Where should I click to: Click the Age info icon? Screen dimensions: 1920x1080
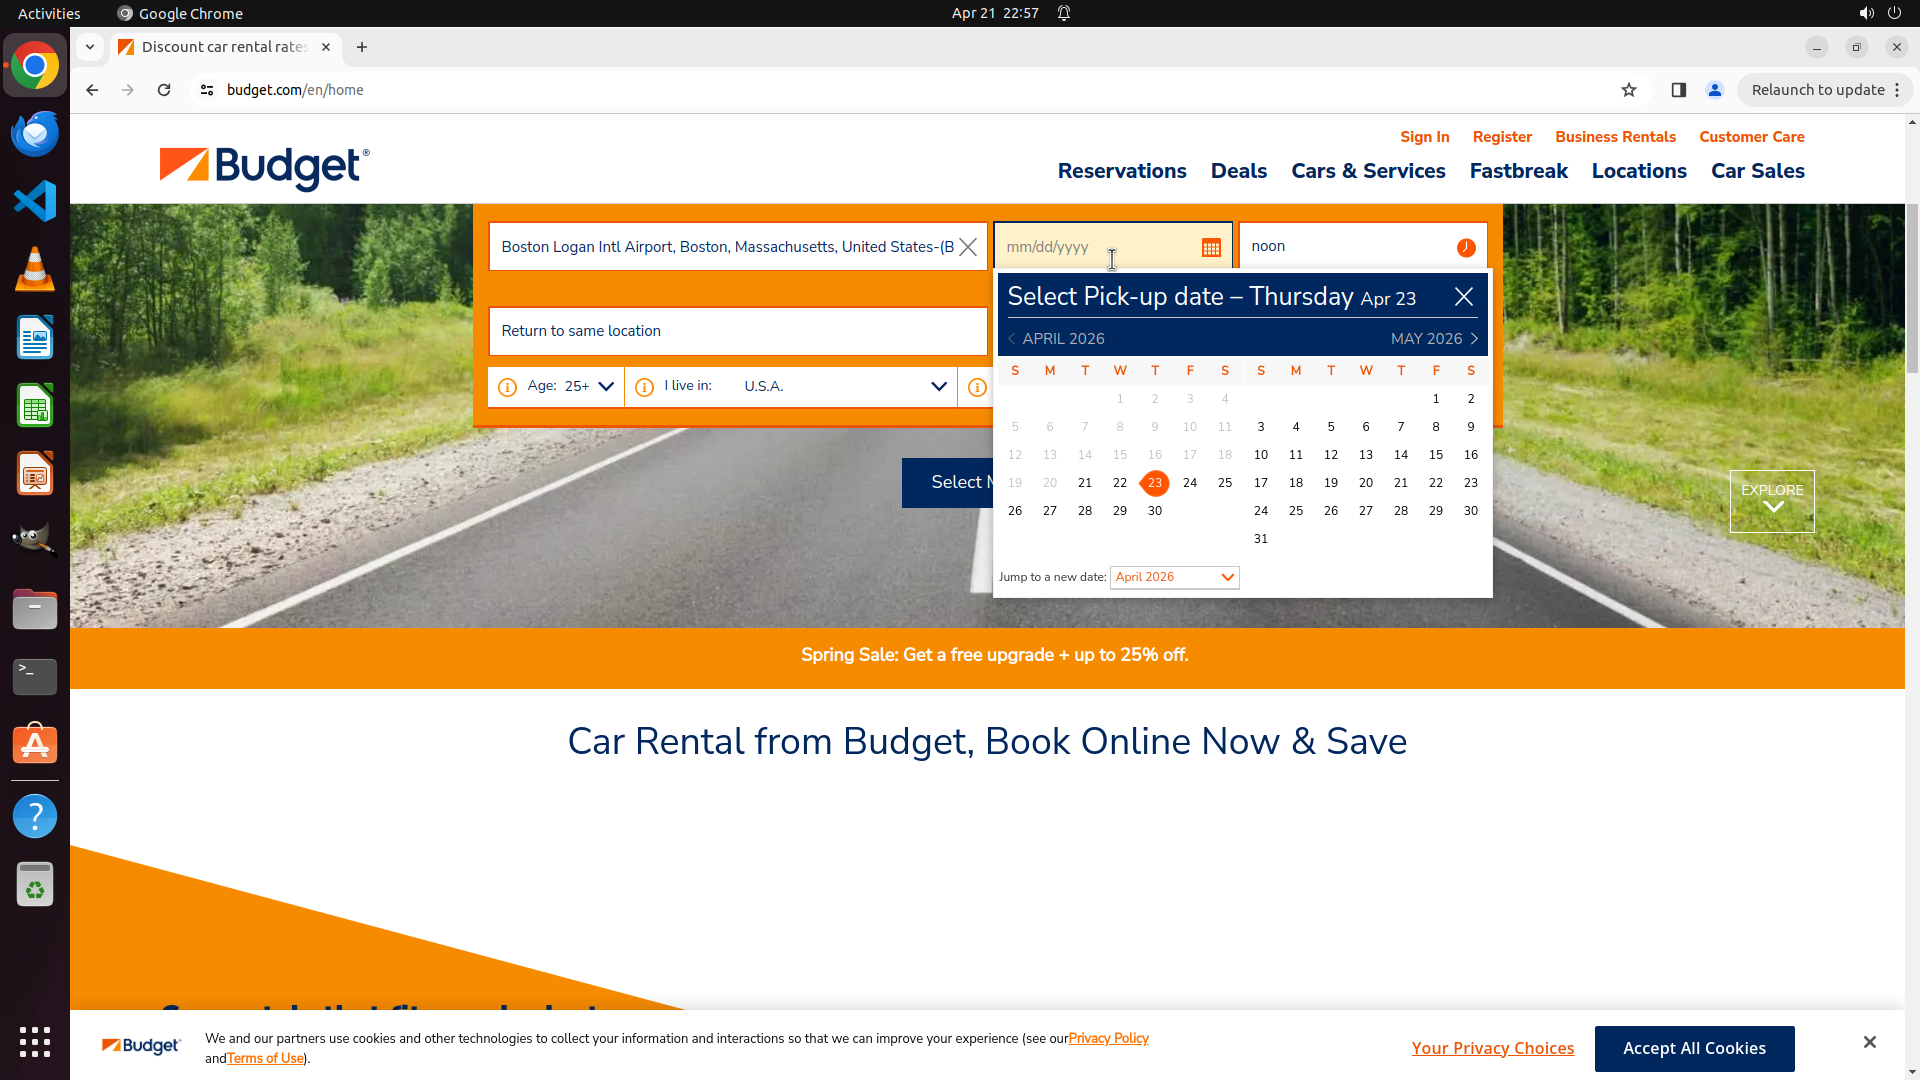point(507,387)
